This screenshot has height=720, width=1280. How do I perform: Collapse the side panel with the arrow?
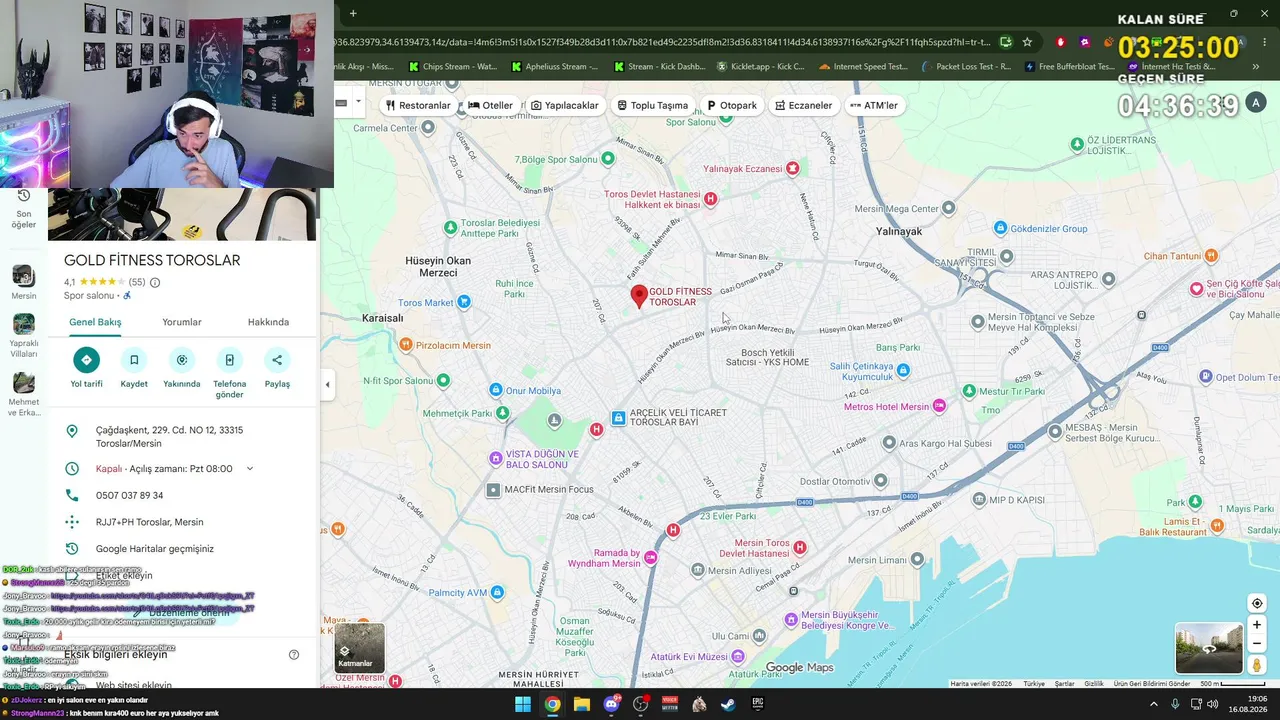(327, 384)
